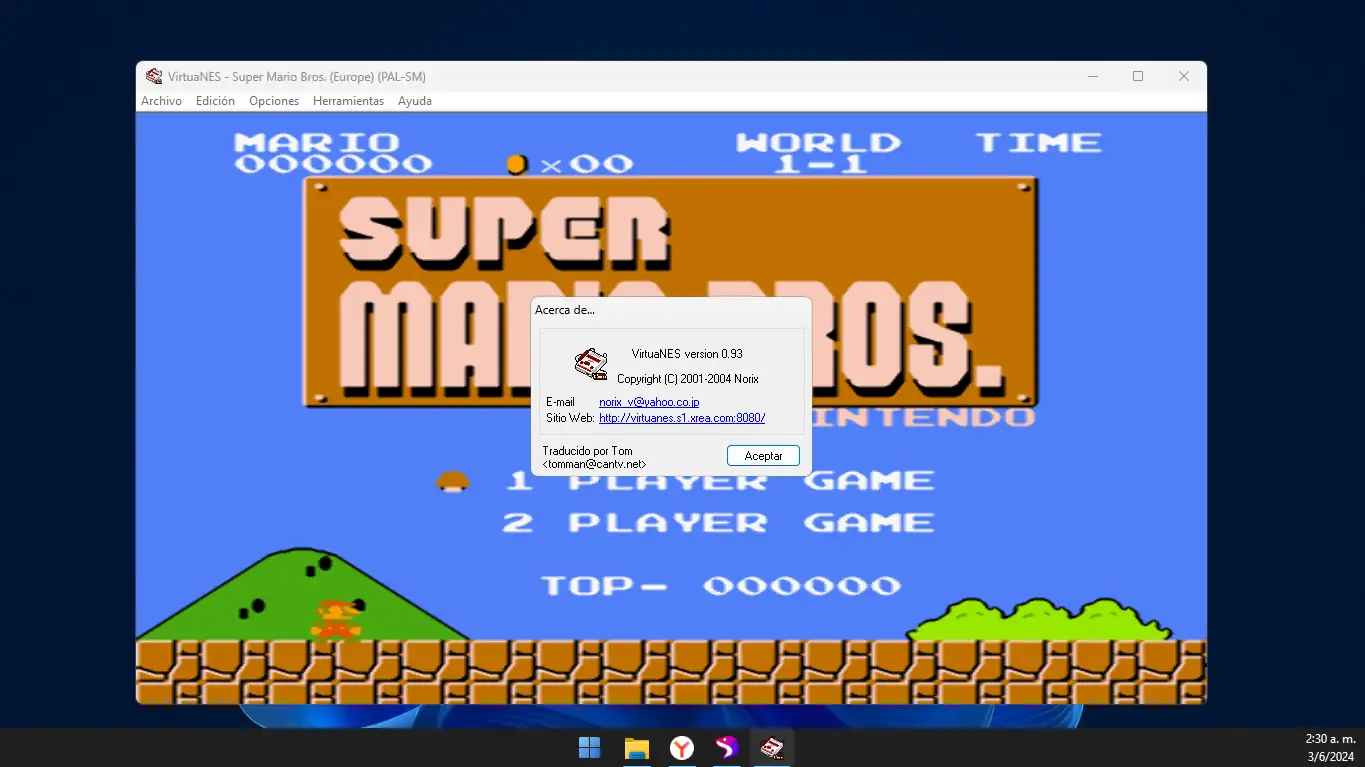Image resolution: width=1365 pixels, height=767 pixels.
Task: Click the mushroom cursor beside 1 PLAYER GAME
Action: click(453, 481)
